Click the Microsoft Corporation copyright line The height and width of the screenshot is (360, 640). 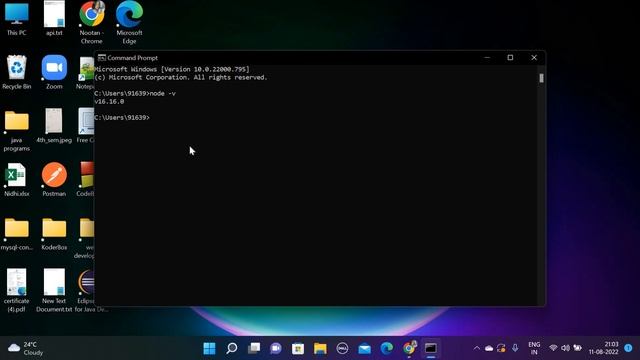(181, 78)
